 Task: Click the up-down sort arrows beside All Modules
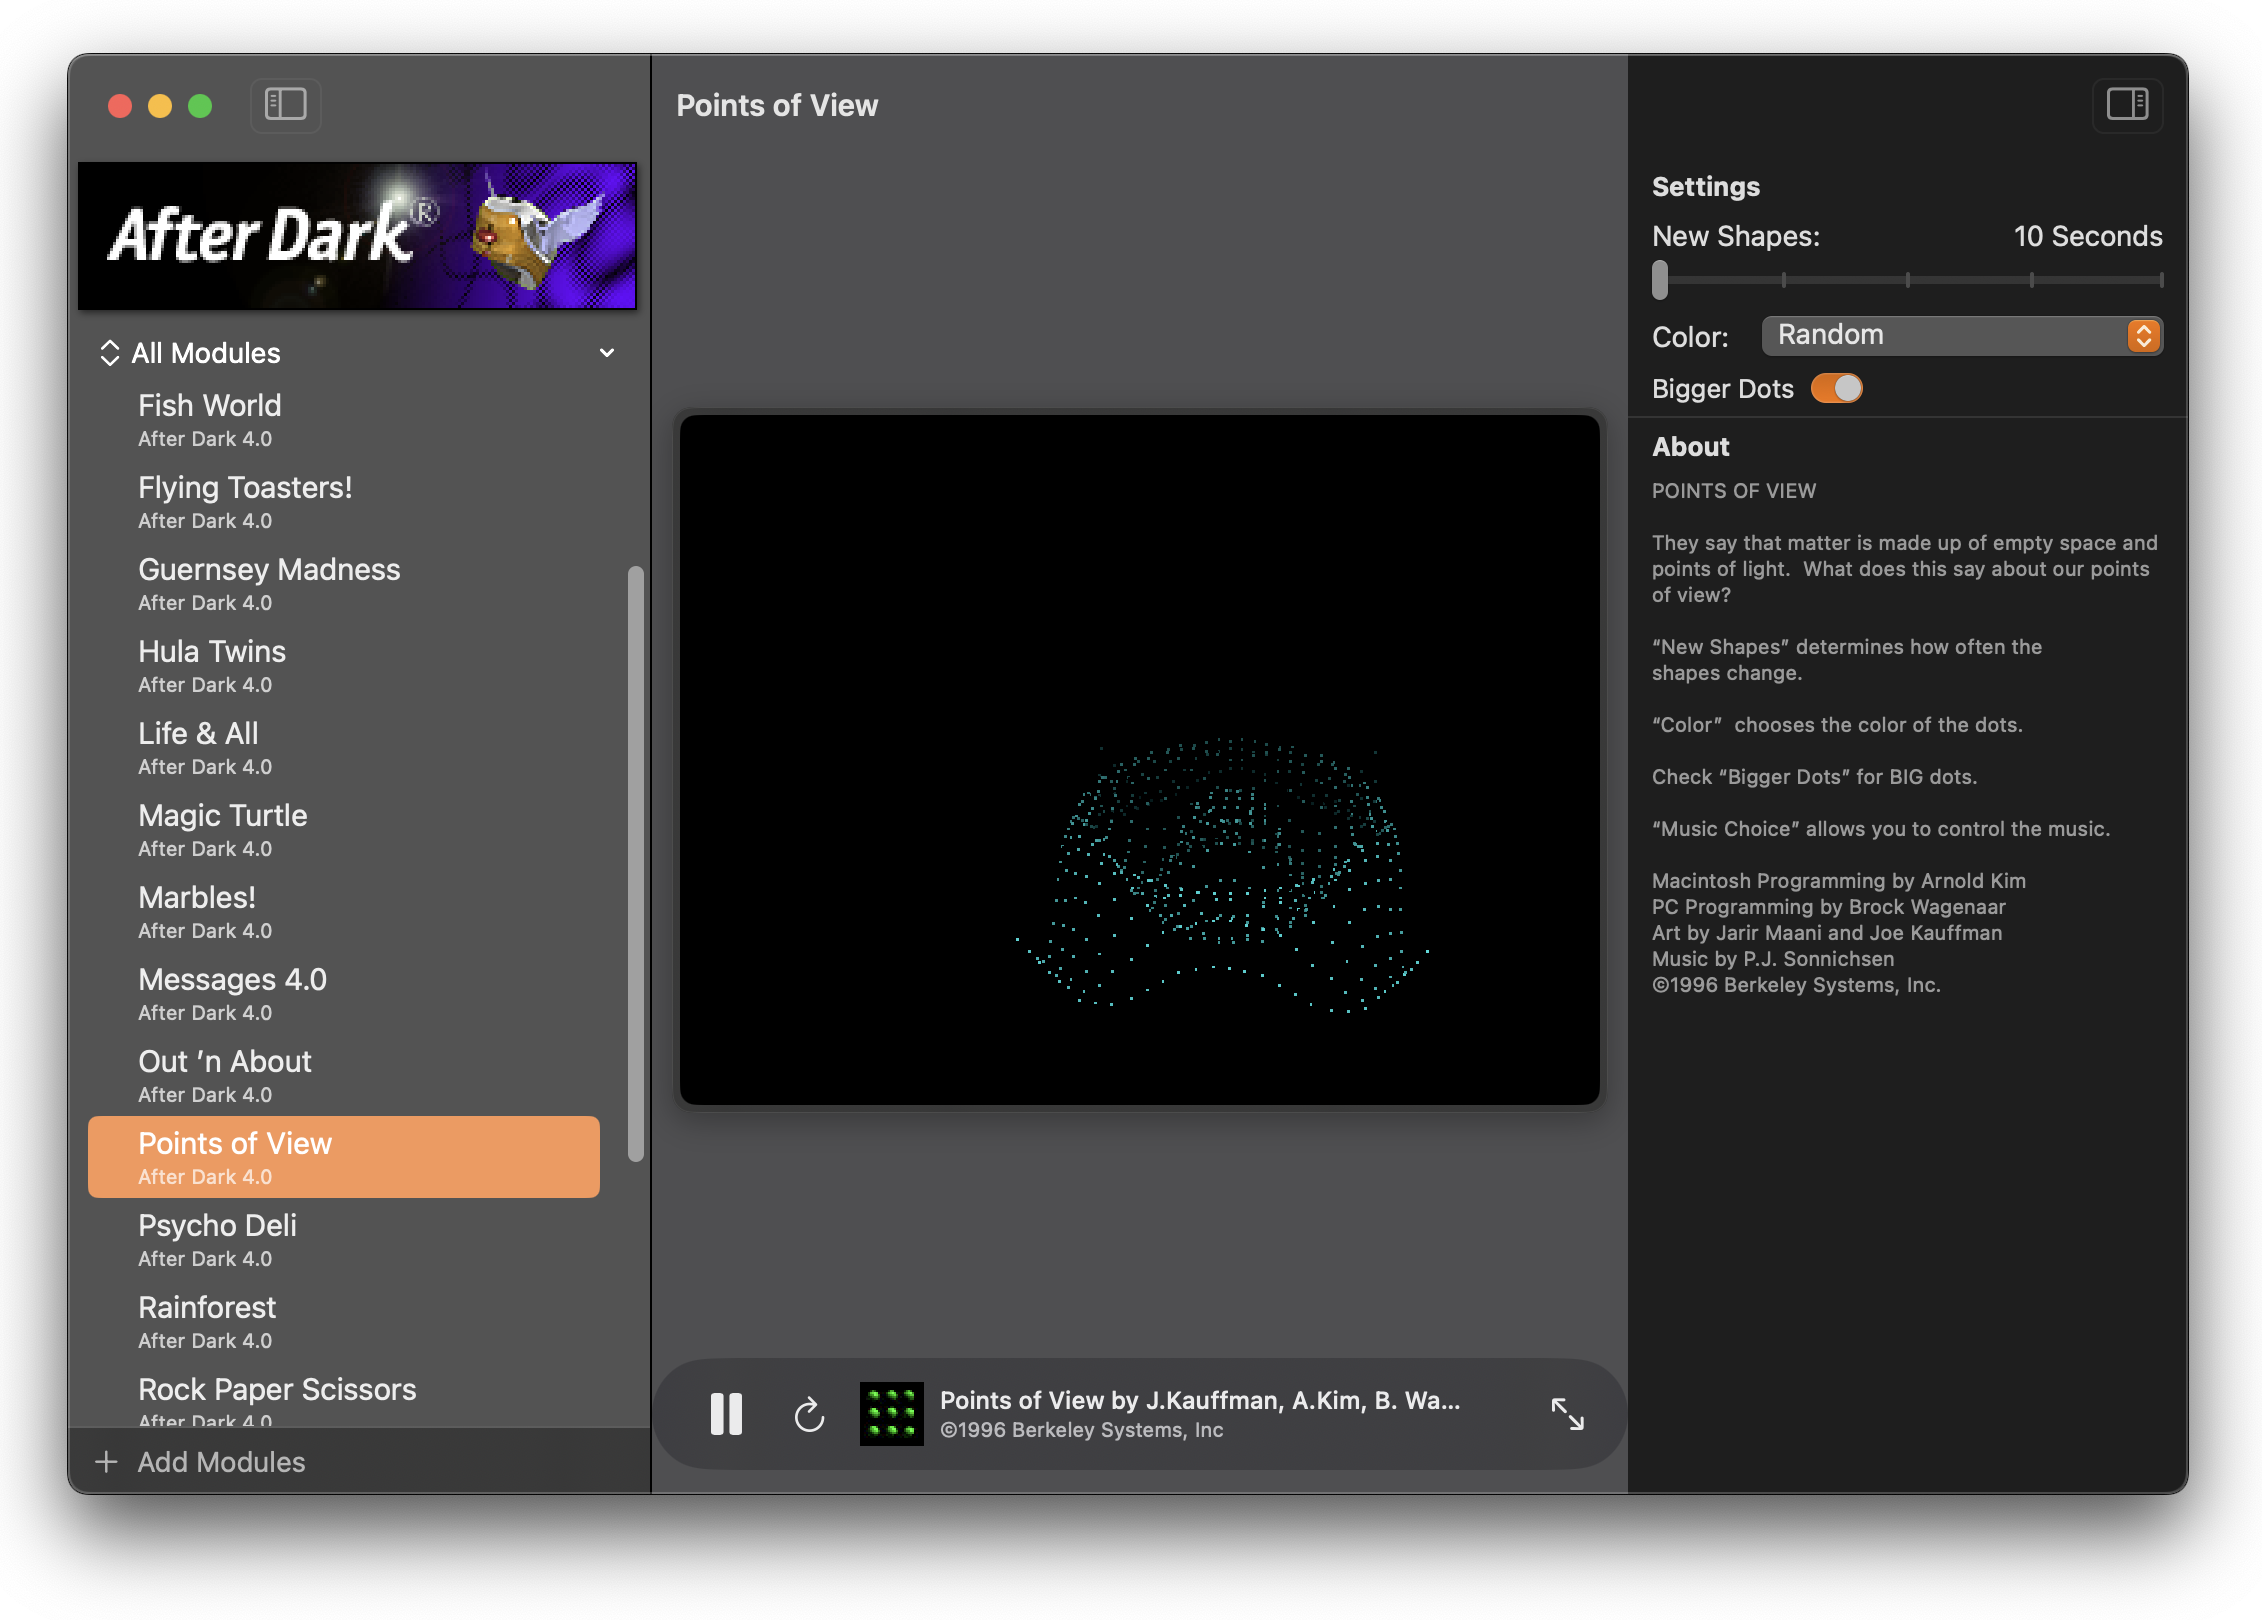(x=109, y=353)
